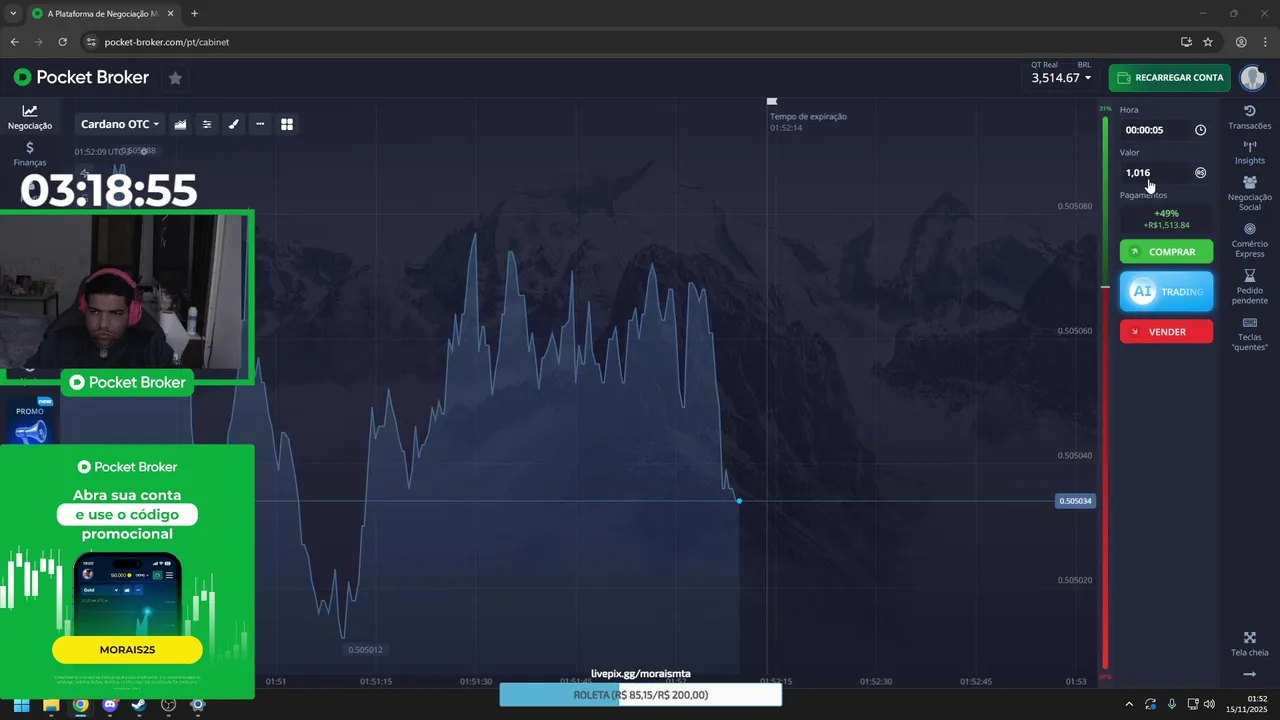This screenshot has height=720, width=1280.
Task: Click the green COMPRAR button
Action: click(x=1166, y=252)
